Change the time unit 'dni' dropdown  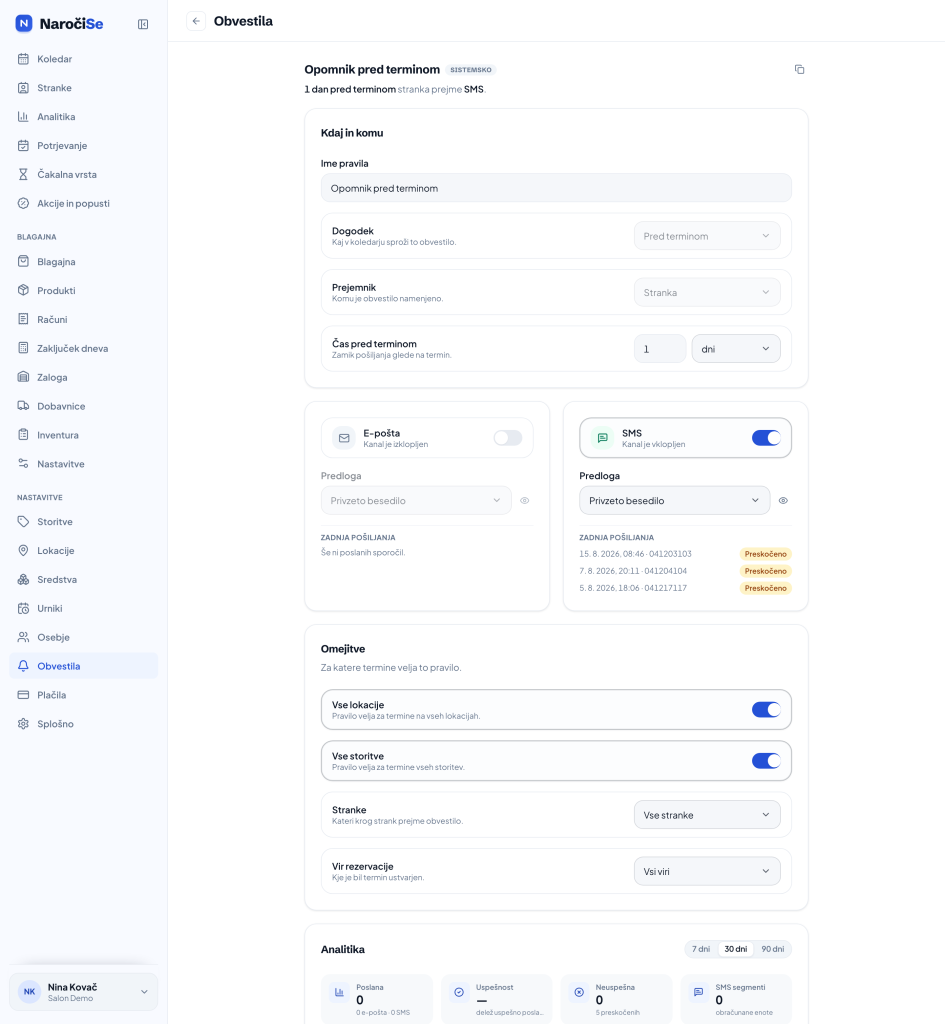(x=735, y=349)
